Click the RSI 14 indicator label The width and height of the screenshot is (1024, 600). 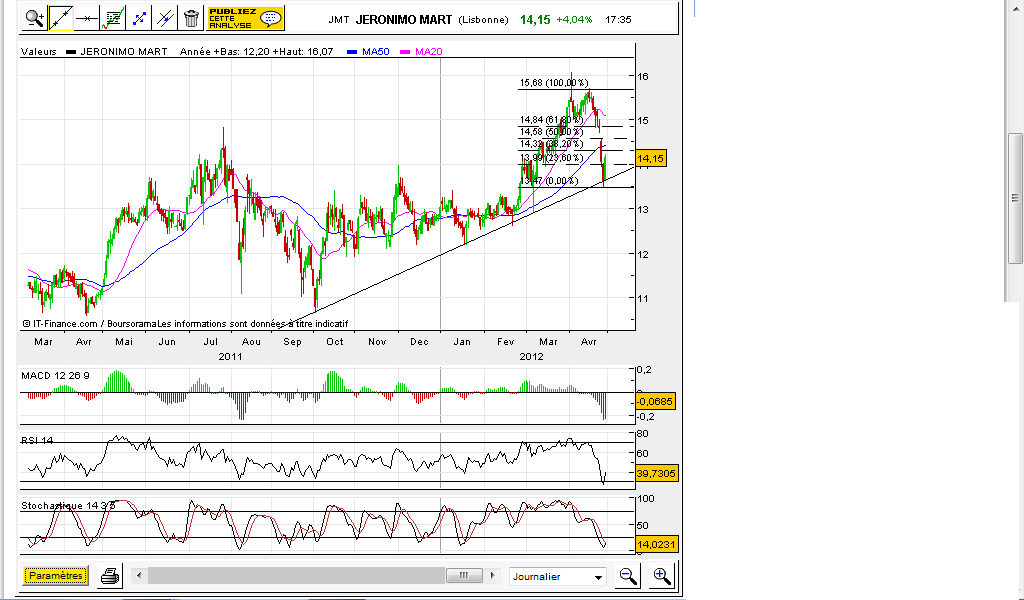pos(37,441)
